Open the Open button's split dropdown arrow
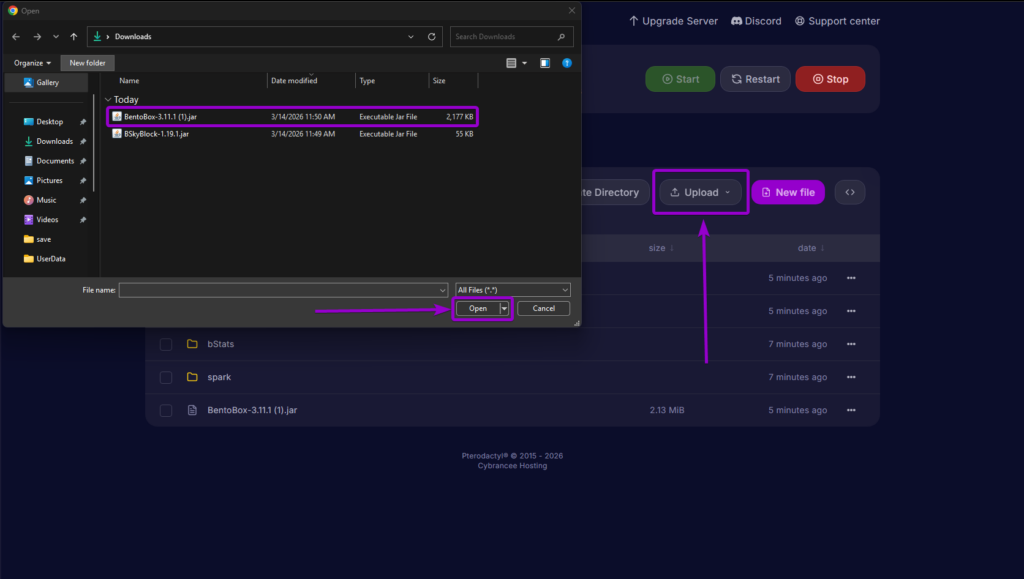This screenshot has width=1024, height=579. tap(505, 308)
